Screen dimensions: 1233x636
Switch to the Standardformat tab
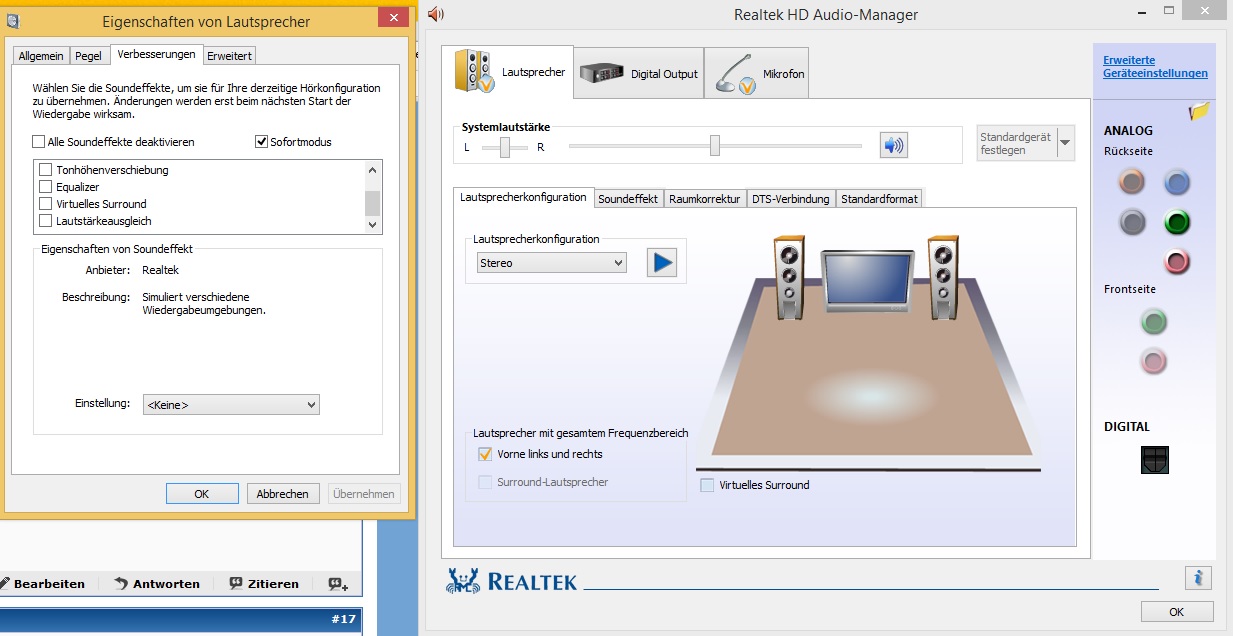(x=879, y=199)
